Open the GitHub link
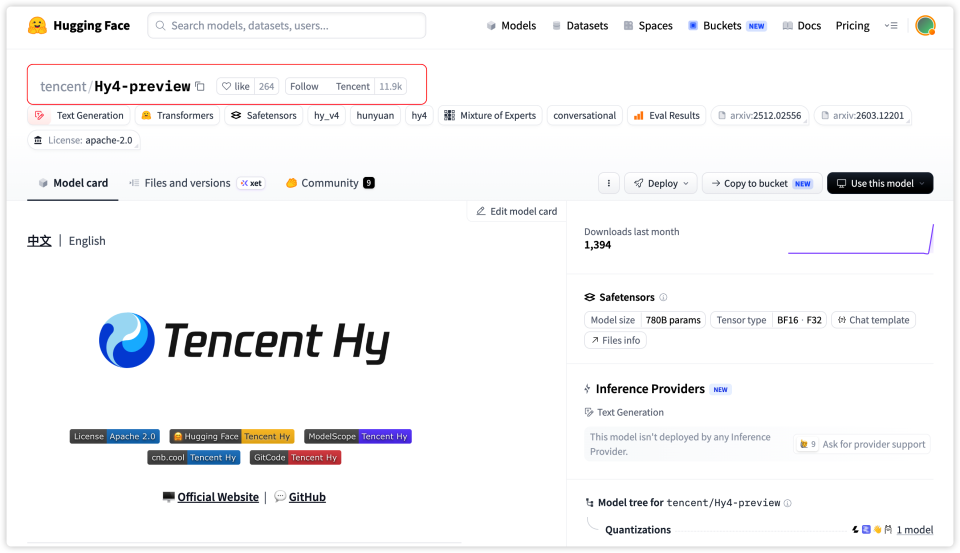 click(x=307, y=497)
